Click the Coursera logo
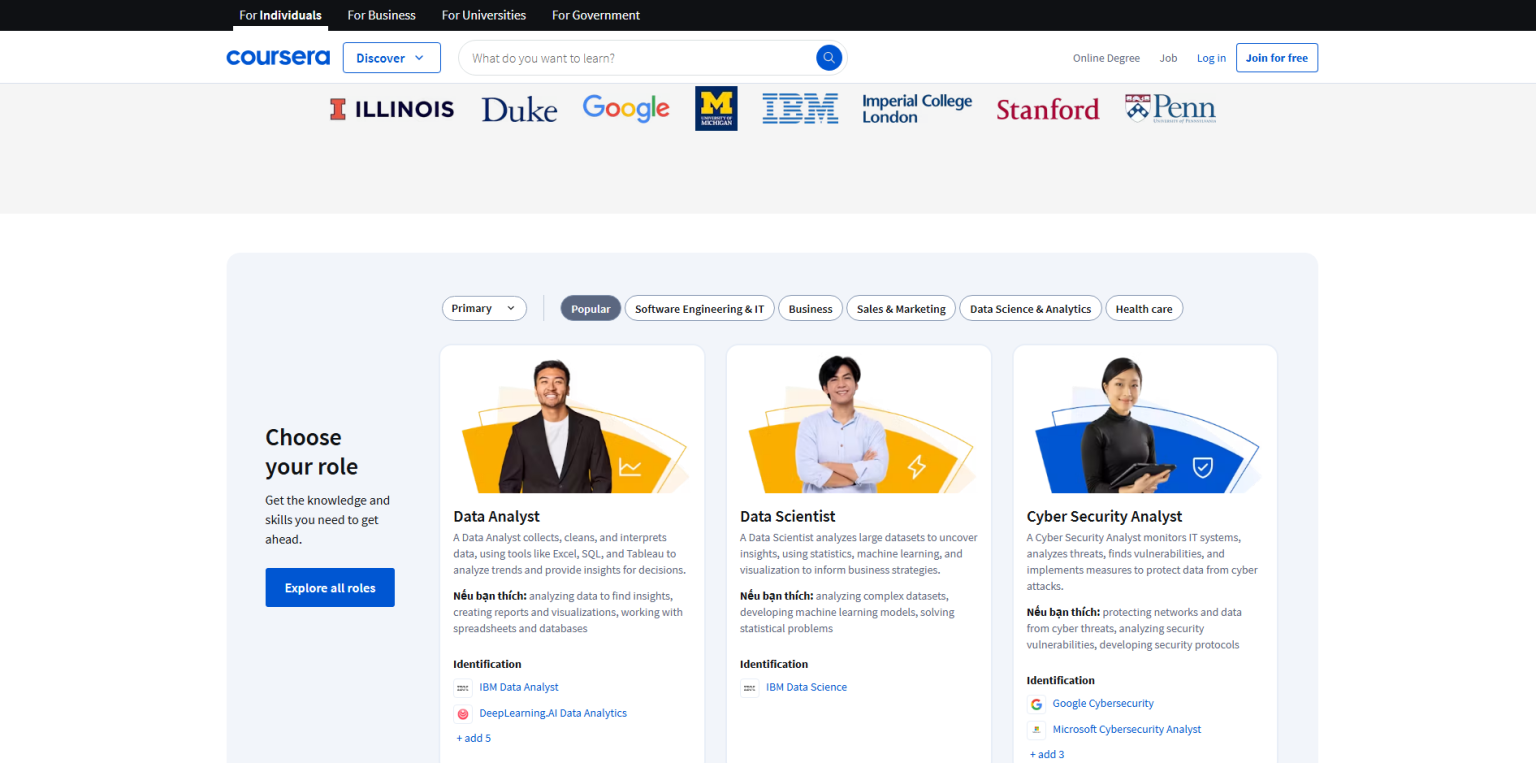Screen dimensions: 1536x763 278,58
